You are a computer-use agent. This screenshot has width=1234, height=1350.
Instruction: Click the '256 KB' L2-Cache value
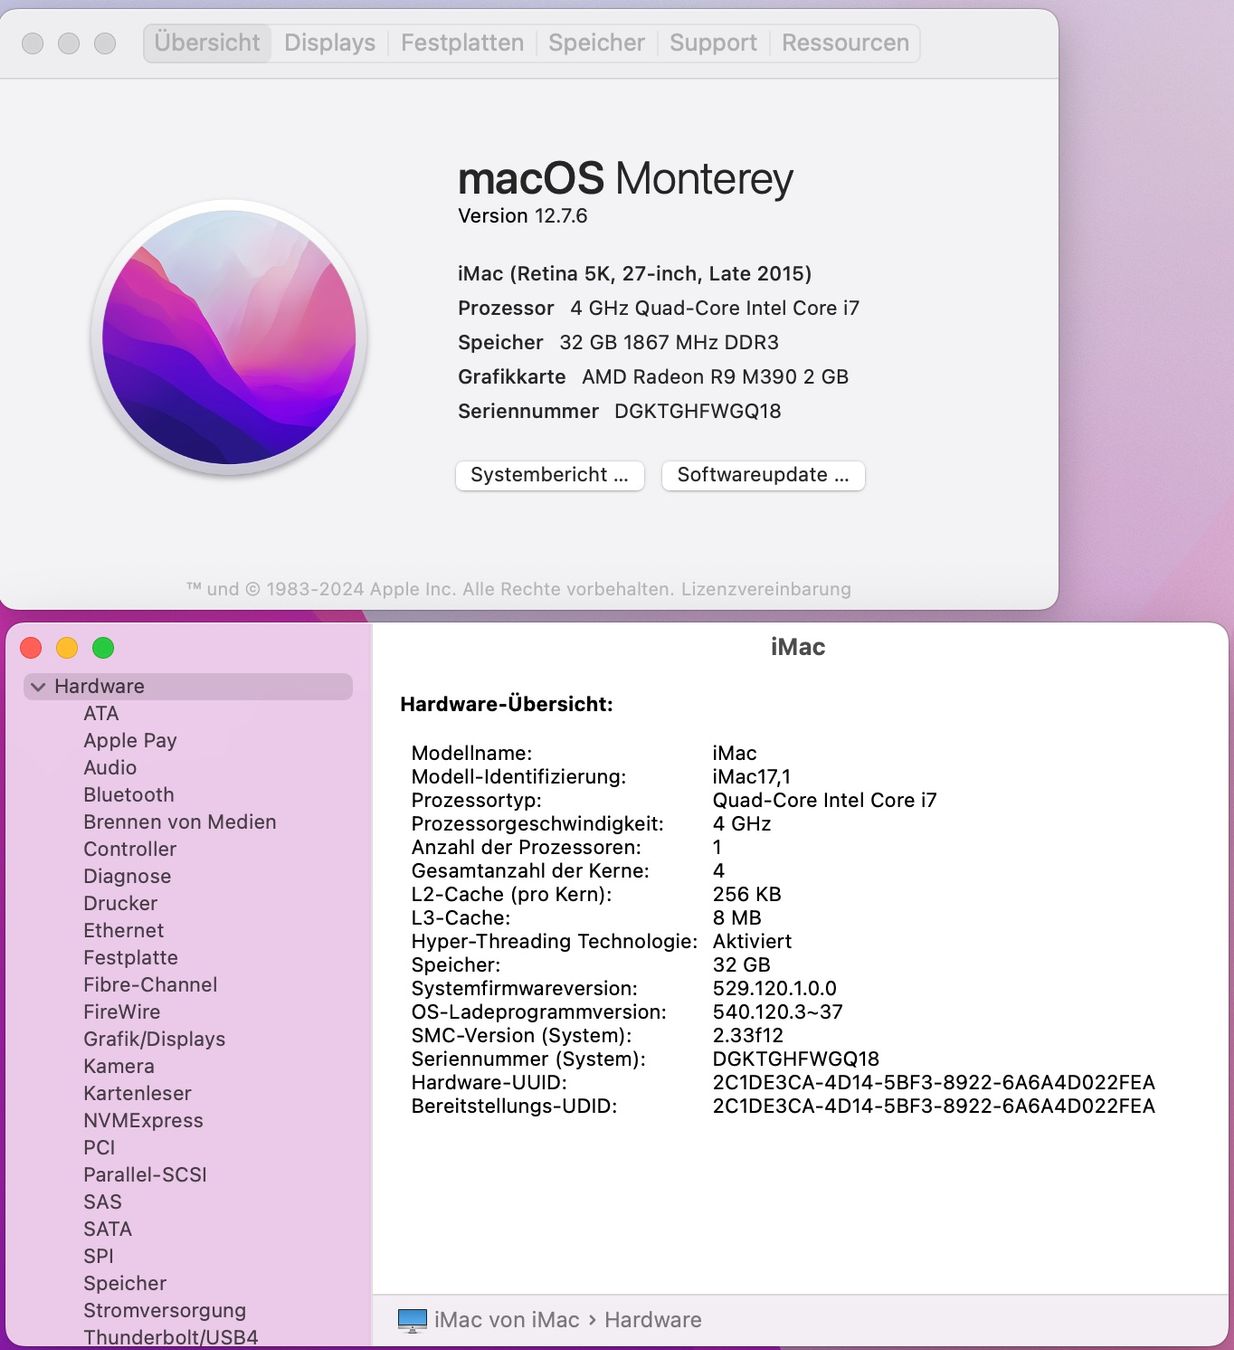(747, 894)
